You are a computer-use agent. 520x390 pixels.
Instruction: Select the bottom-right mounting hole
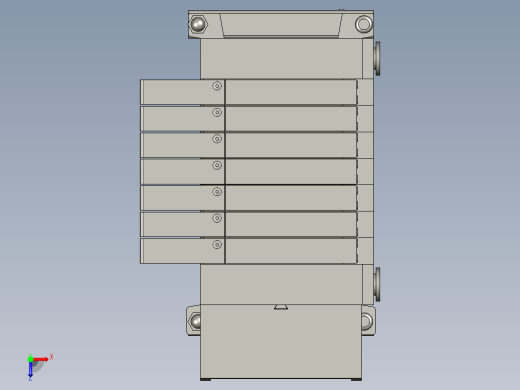tap(366, 321)
